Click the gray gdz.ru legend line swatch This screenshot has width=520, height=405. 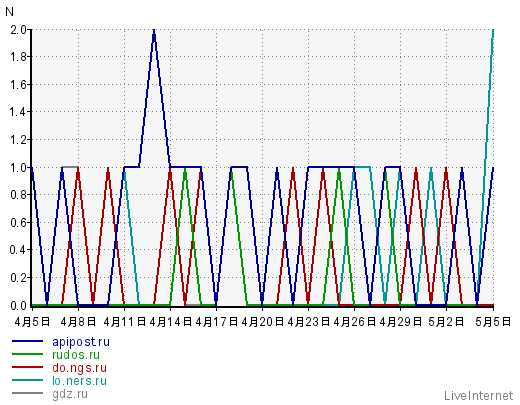(27, 393)
